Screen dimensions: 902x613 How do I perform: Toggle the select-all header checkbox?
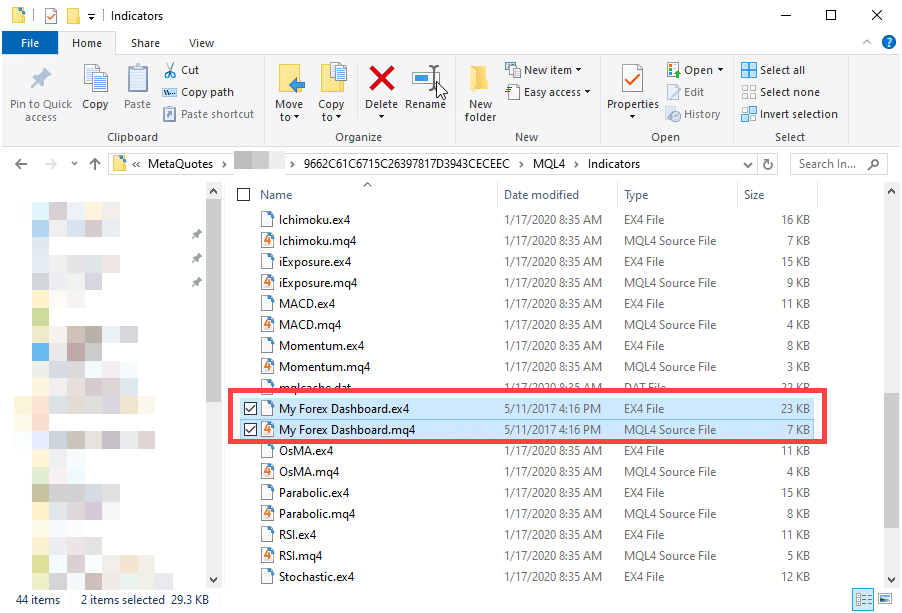244,194
